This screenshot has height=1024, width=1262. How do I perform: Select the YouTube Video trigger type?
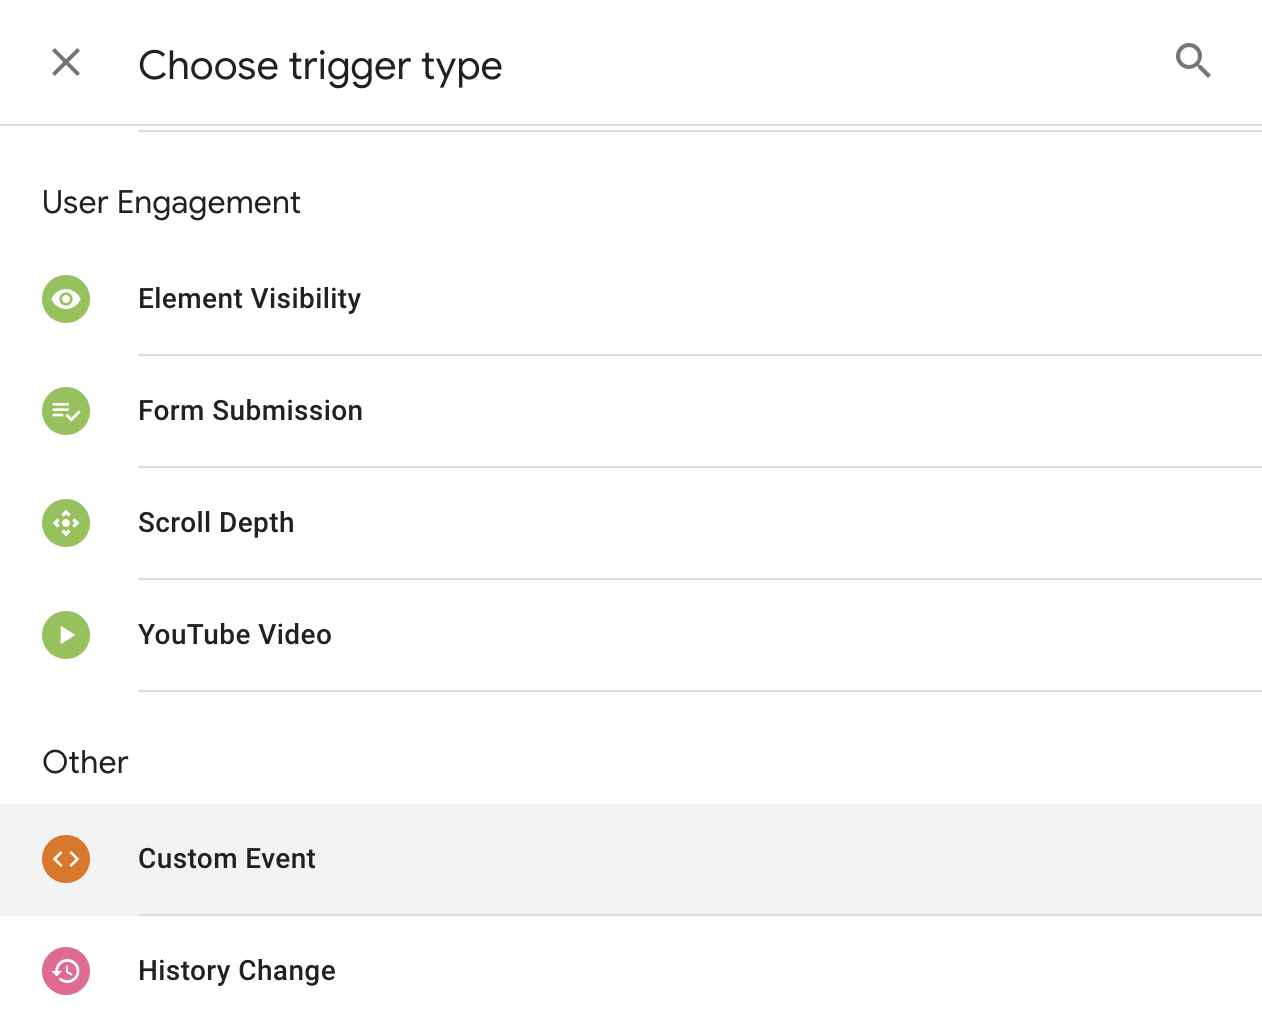click(x=631, y=635)
